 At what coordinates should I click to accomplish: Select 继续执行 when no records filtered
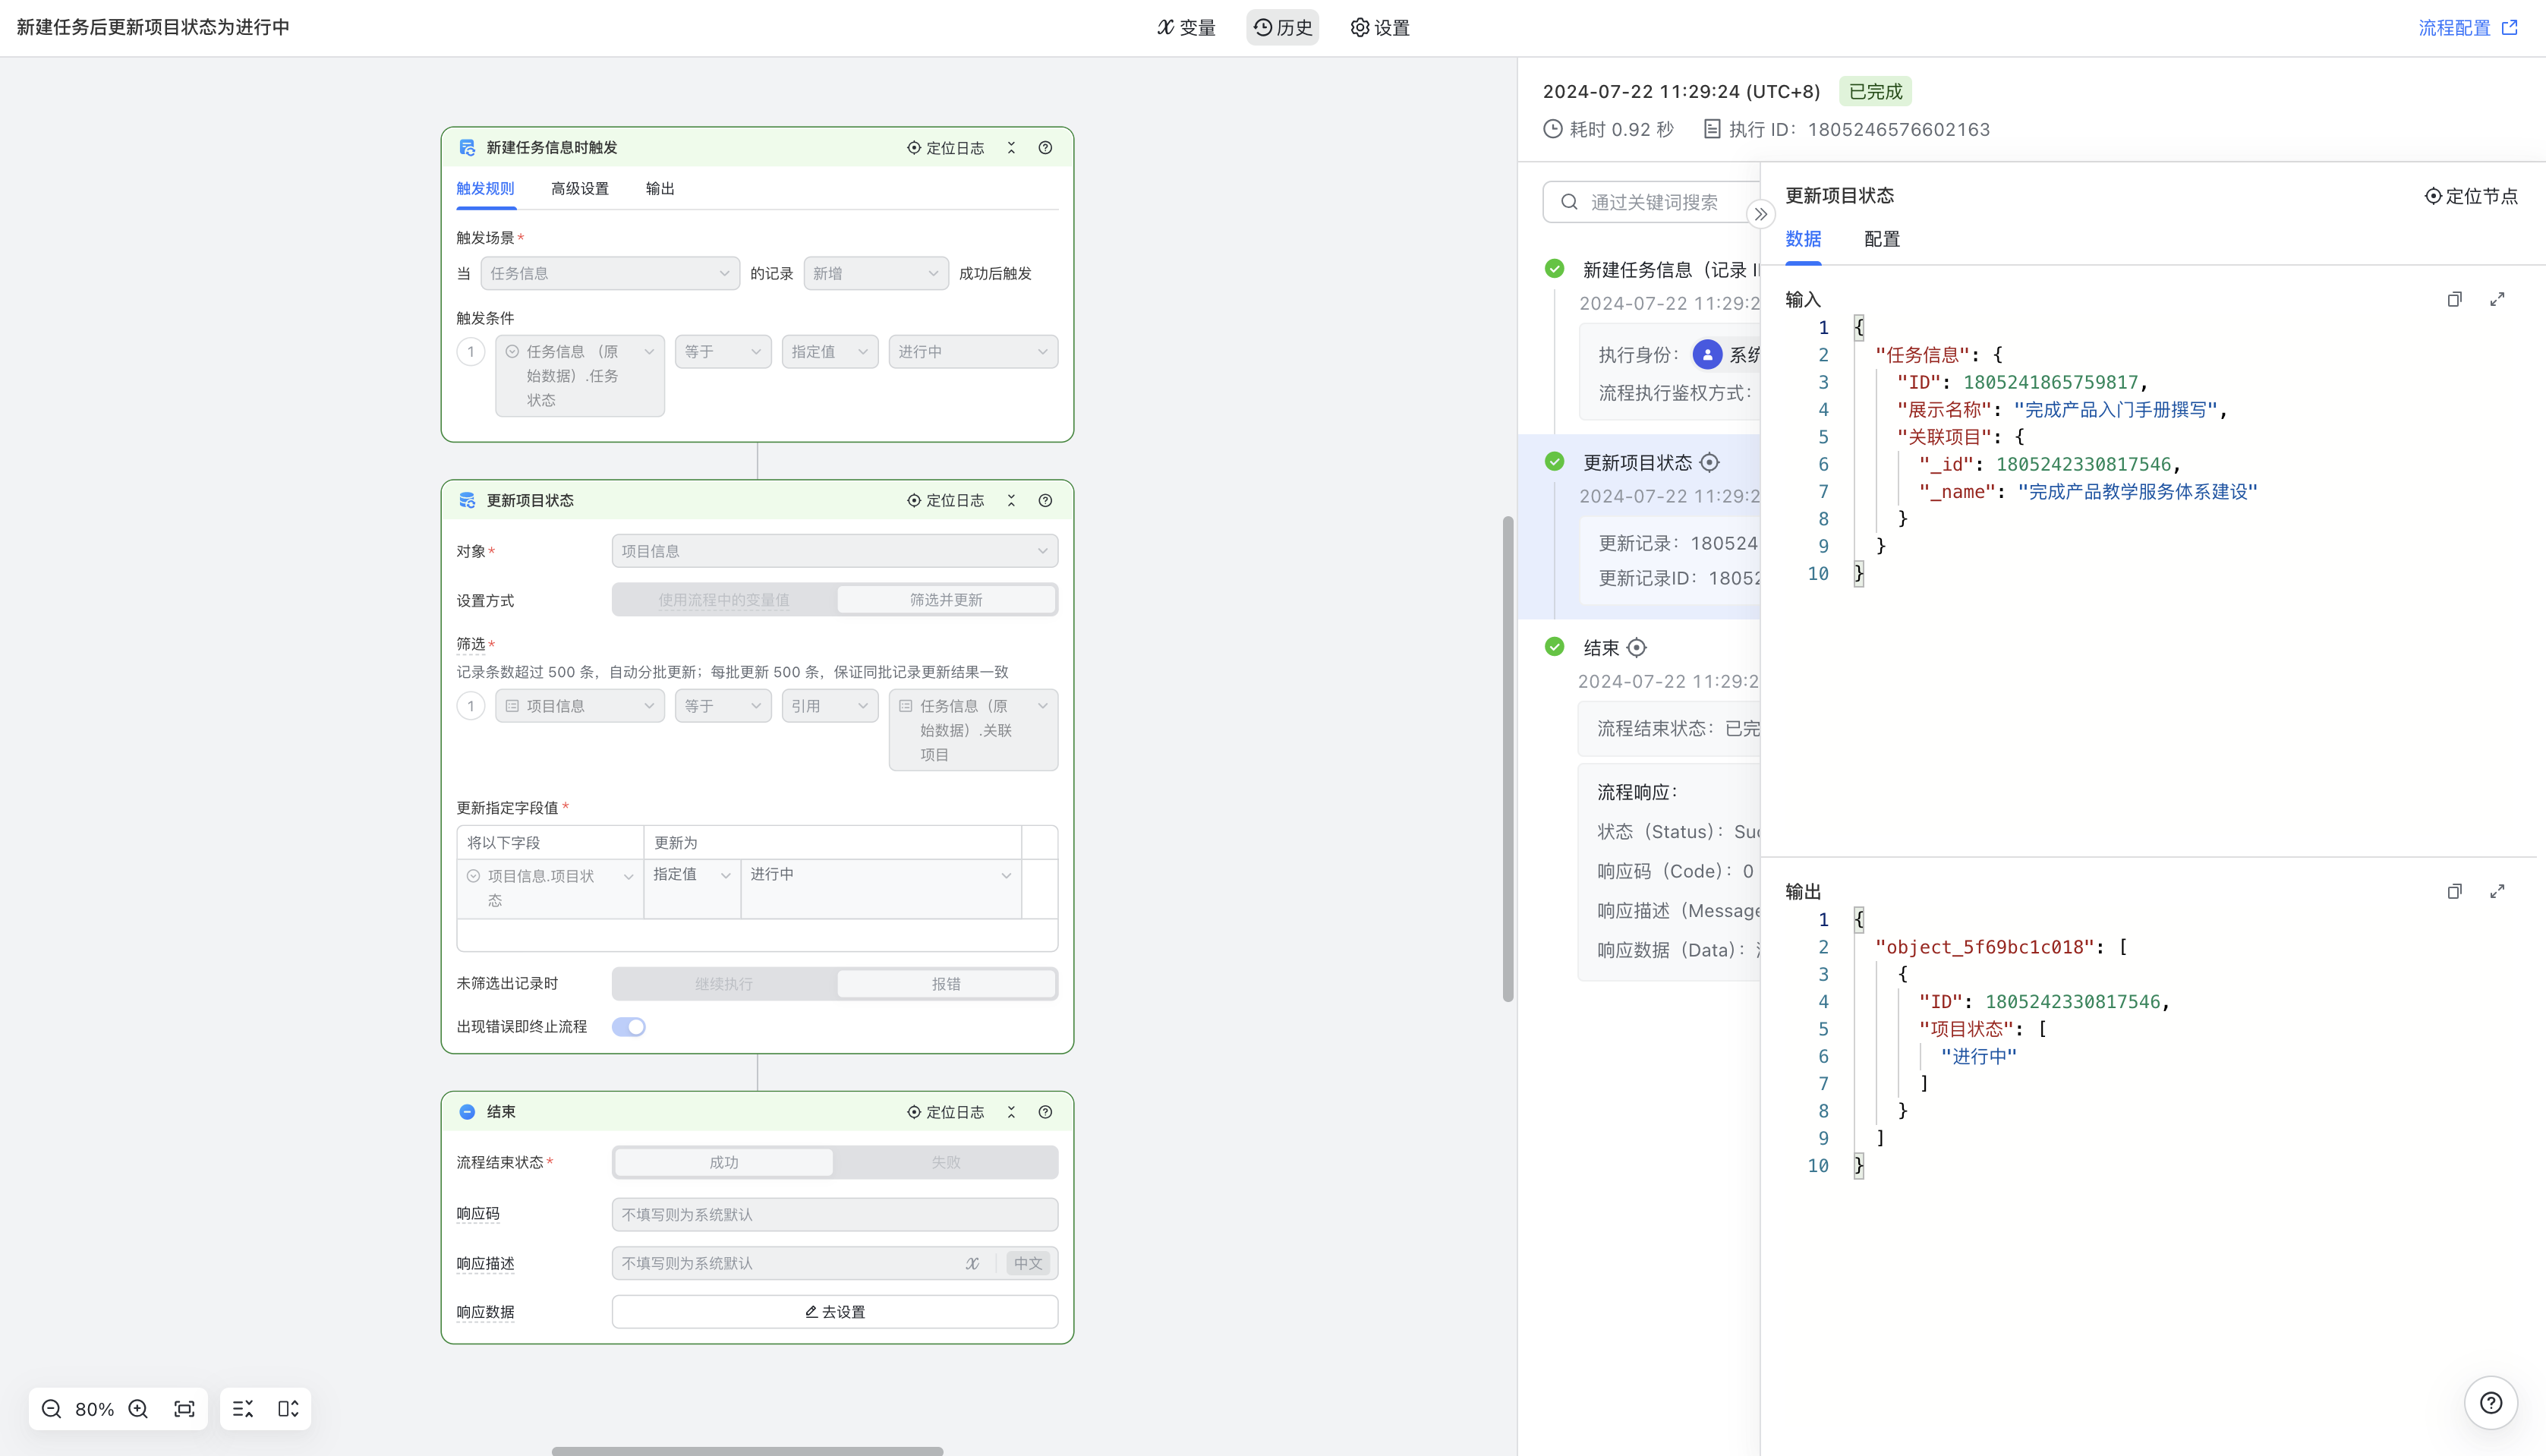724,984
